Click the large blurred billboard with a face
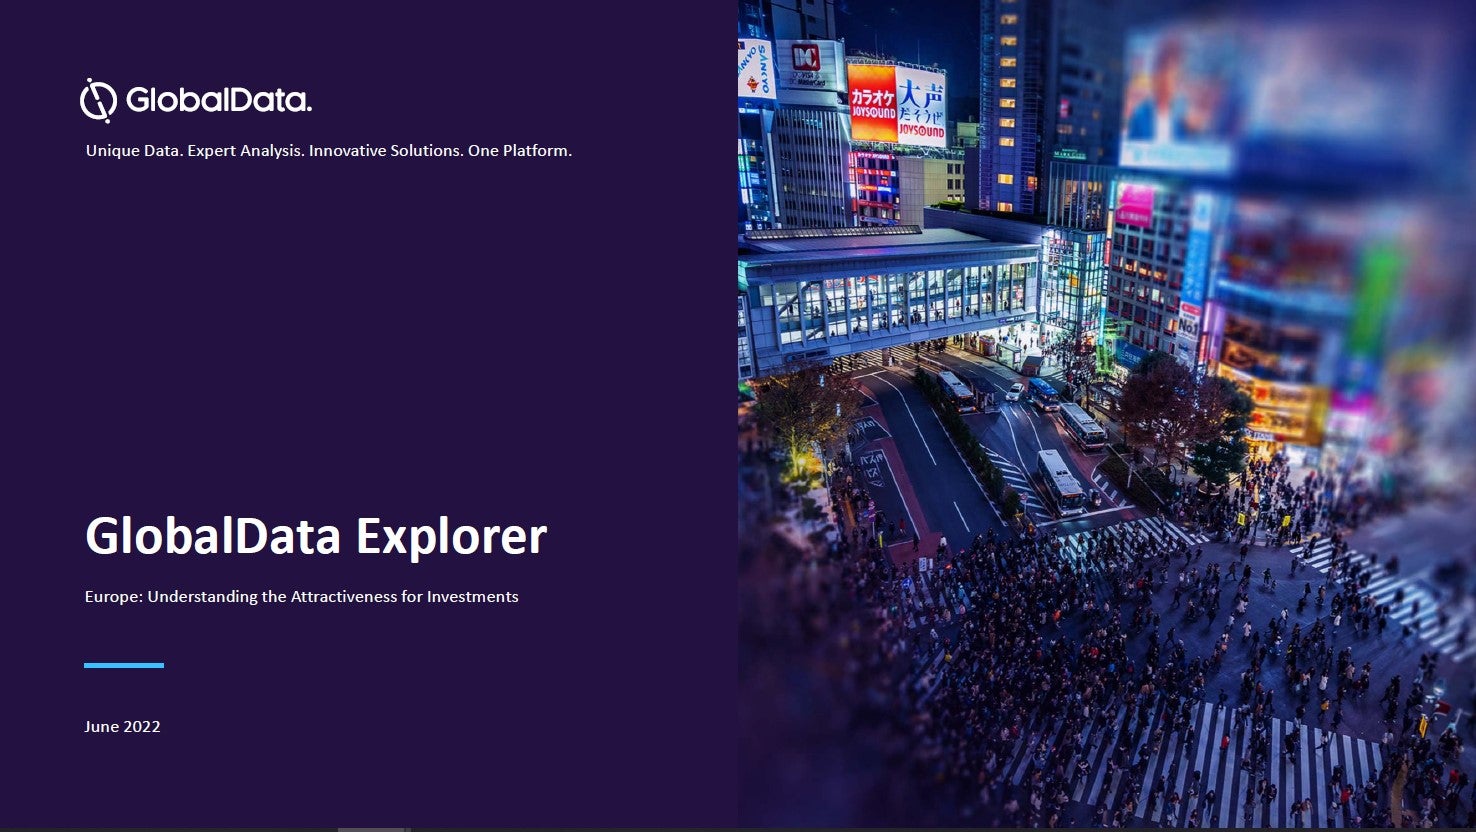Image resolution: width=1476 pixels, height=832 pixels. pos(1175,95)
